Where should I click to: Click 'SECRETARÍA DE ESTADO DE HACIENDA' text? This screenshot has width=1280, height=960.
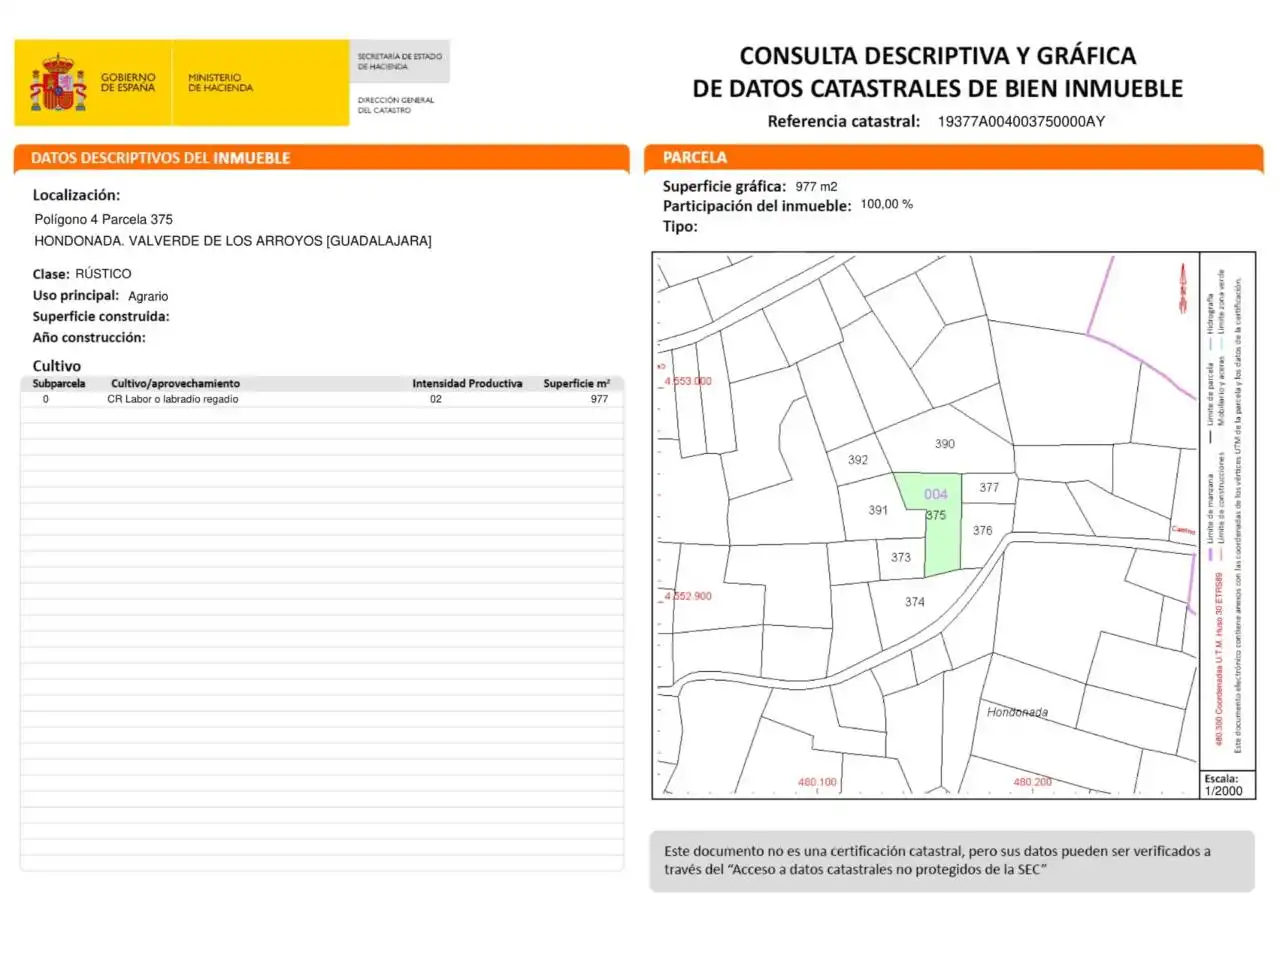tap(400, 61)
